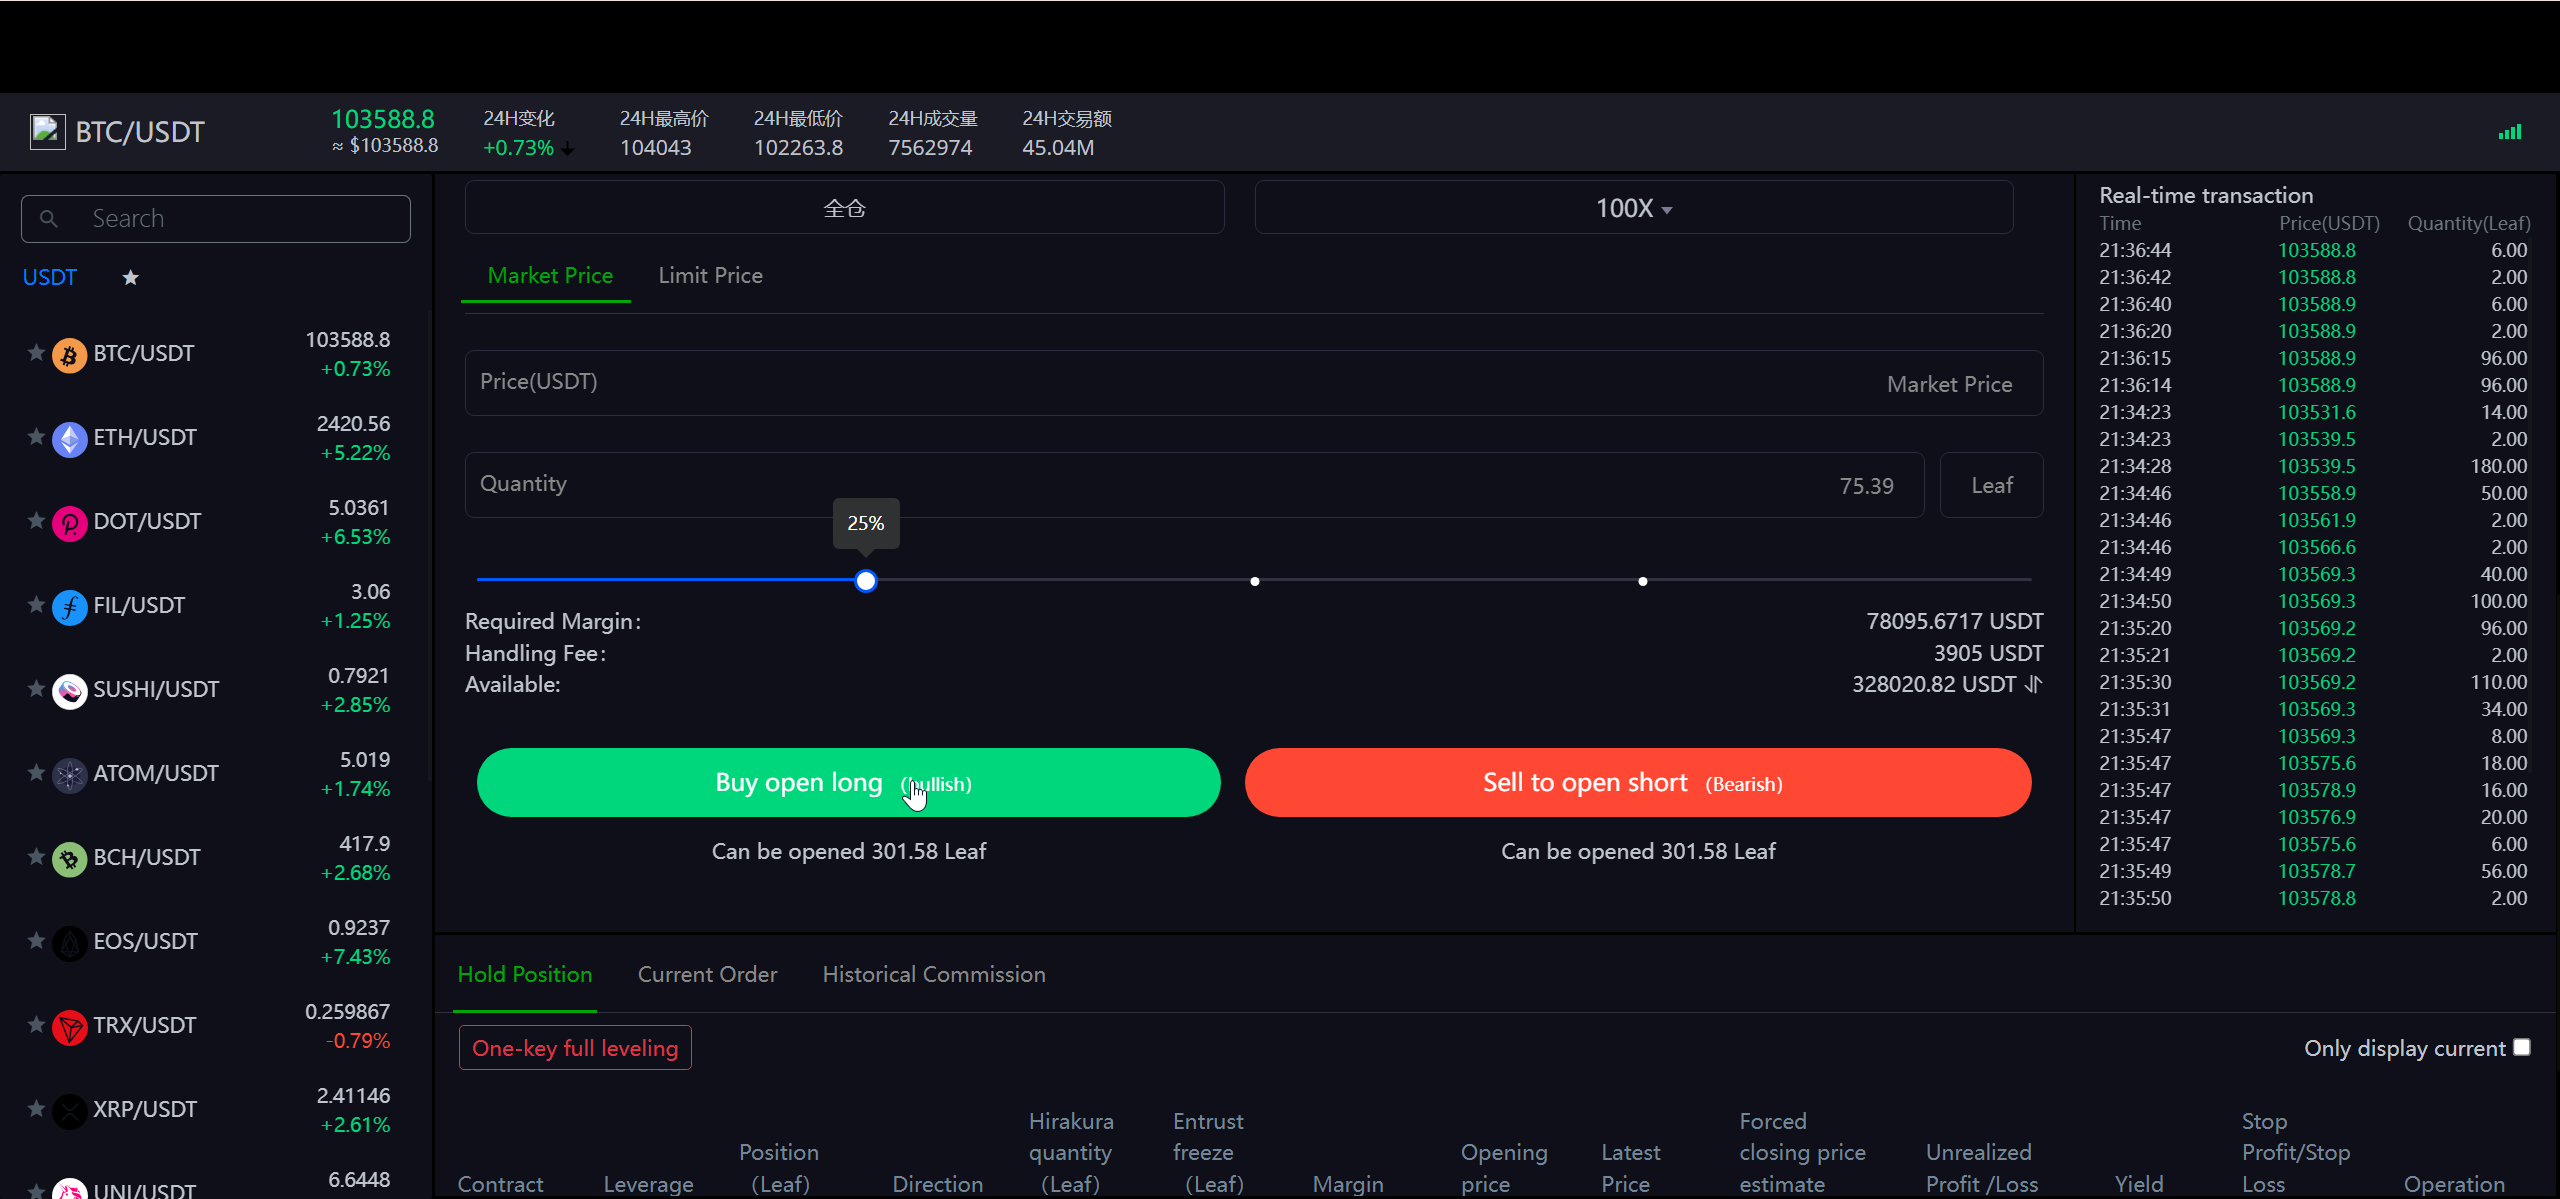Viewport: 2560px width, 1199px height.
Task: Favorite SUSHI/USDT with its star
Action: pyautogui.click(x=36, y=689)
